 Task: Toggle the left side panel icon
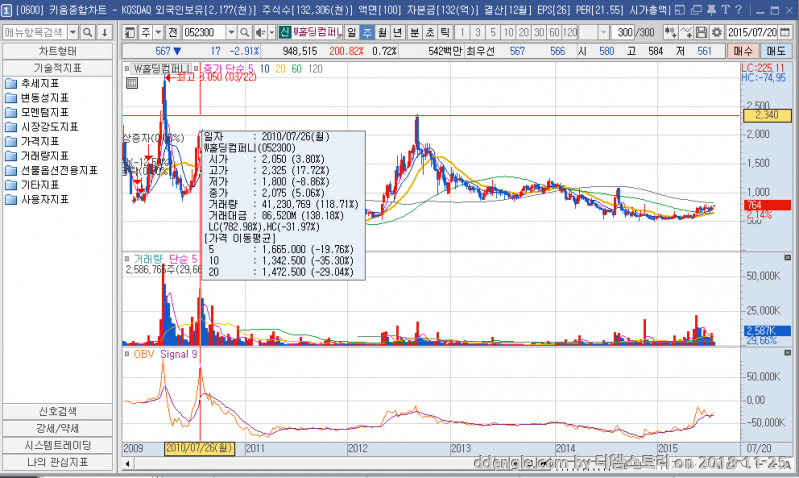130,33
